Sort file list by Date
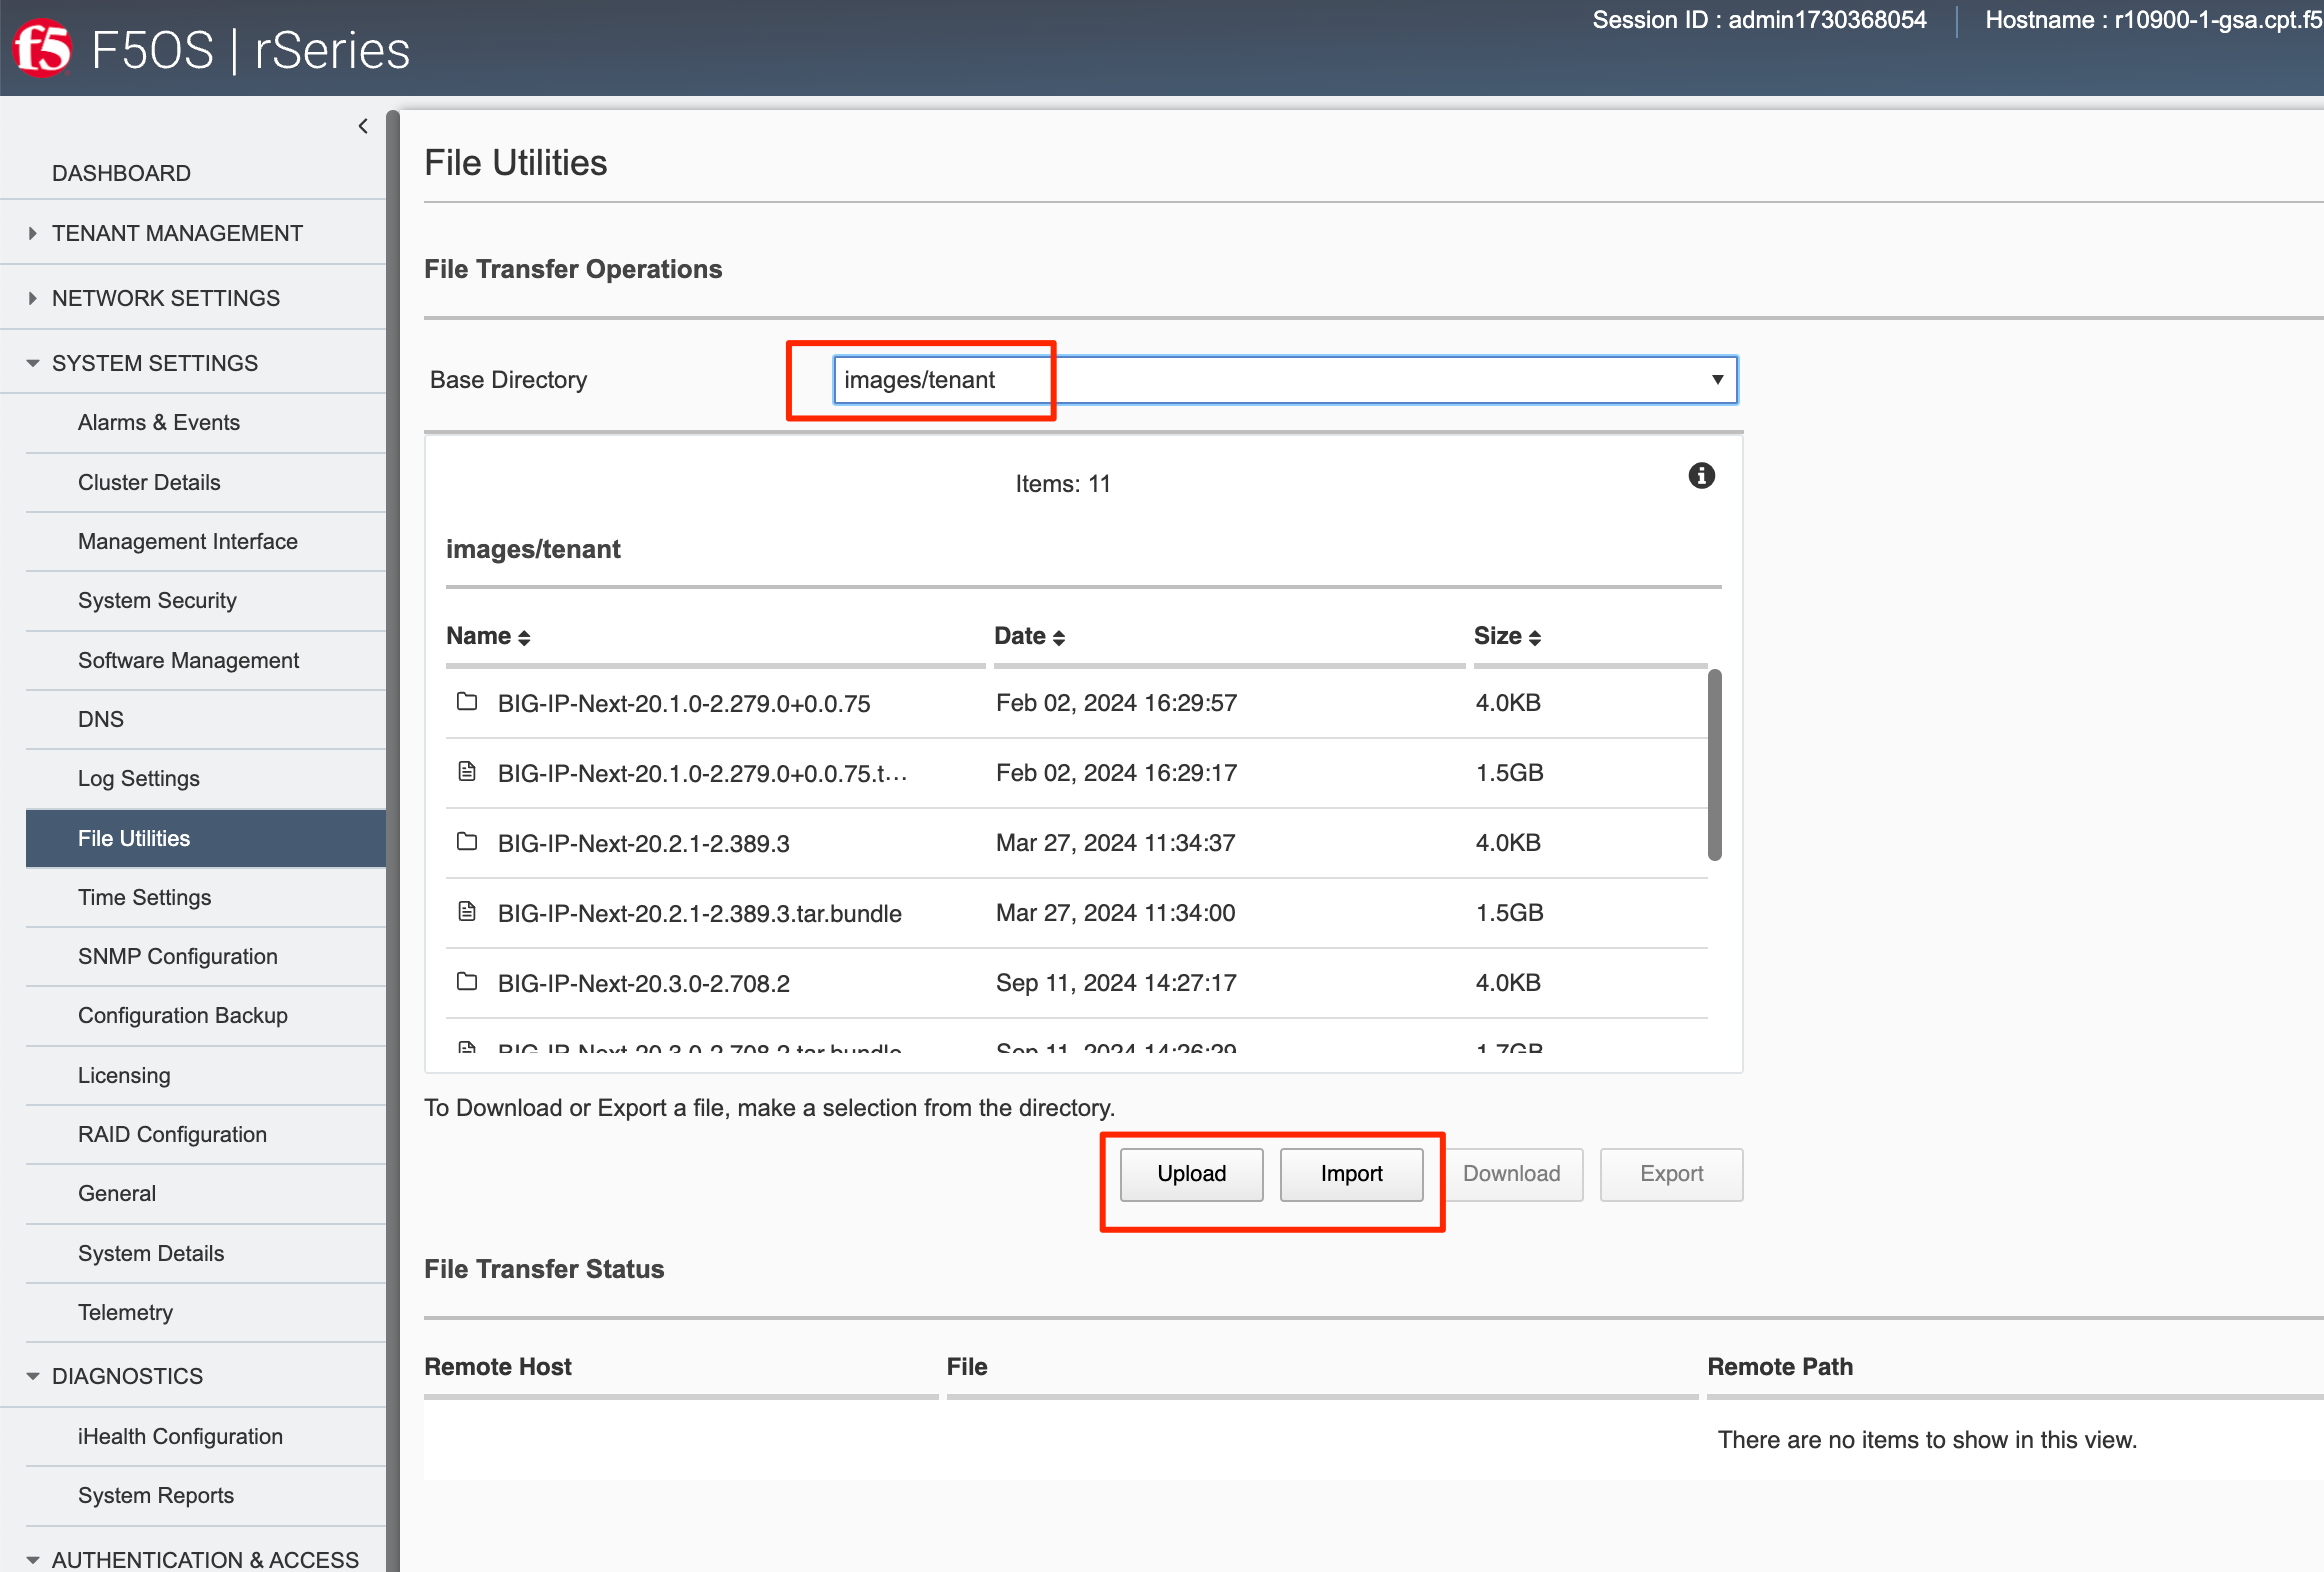The height and width of the screenshot is (1572, 2324). 1030,636
